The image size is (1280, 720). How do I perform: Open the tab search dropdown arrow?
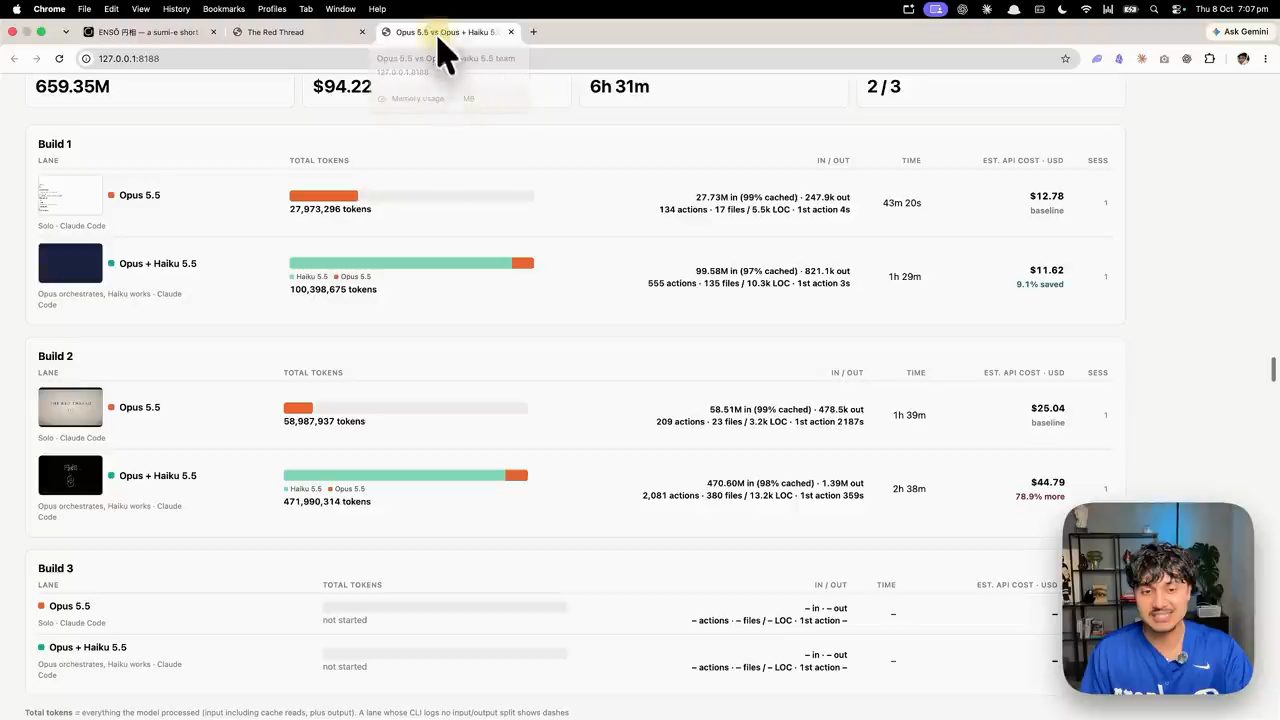66,32
